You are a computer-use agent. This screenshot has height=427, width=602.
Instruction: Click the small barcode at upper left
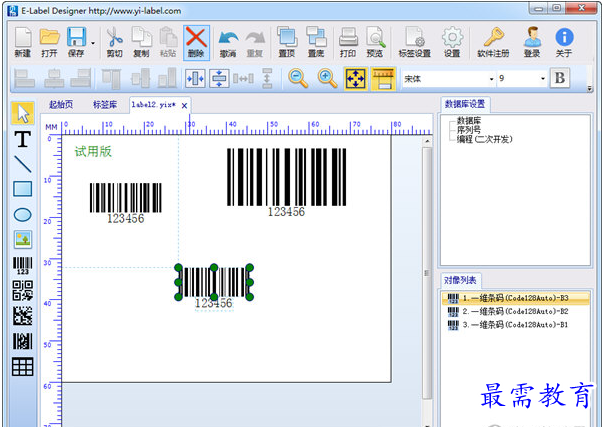[x=126, y=203]
